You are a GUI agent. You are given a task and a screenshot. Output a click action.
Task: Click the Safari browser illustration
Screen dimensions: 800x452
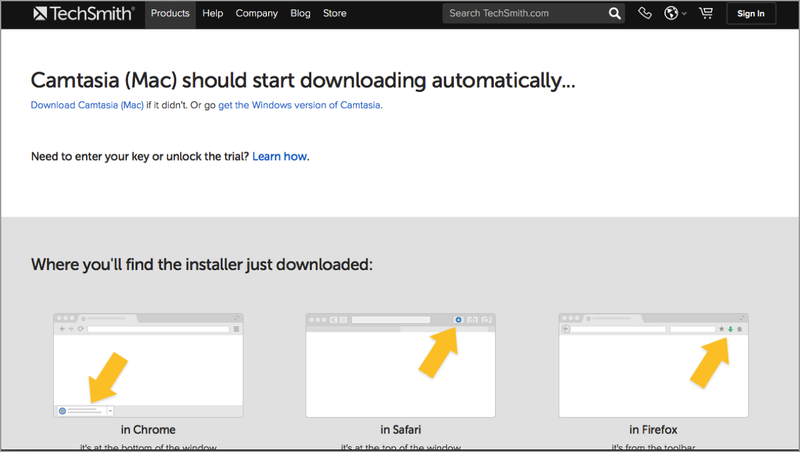(x=401, y=365)
